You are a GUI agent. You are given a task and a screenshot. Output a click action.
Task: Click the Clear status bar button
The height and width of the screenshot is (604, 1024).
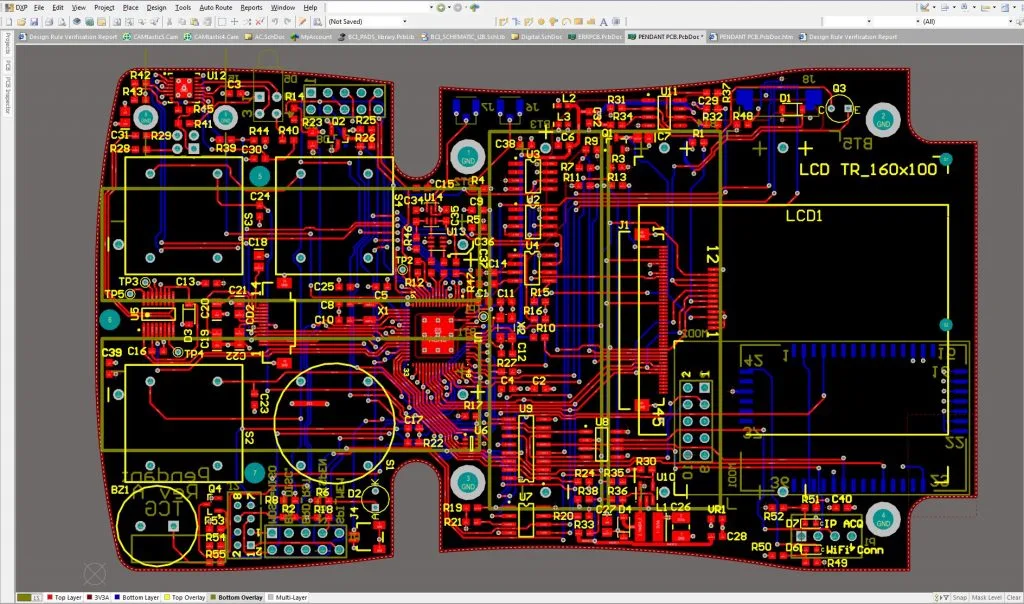(x=1013, y=597)
